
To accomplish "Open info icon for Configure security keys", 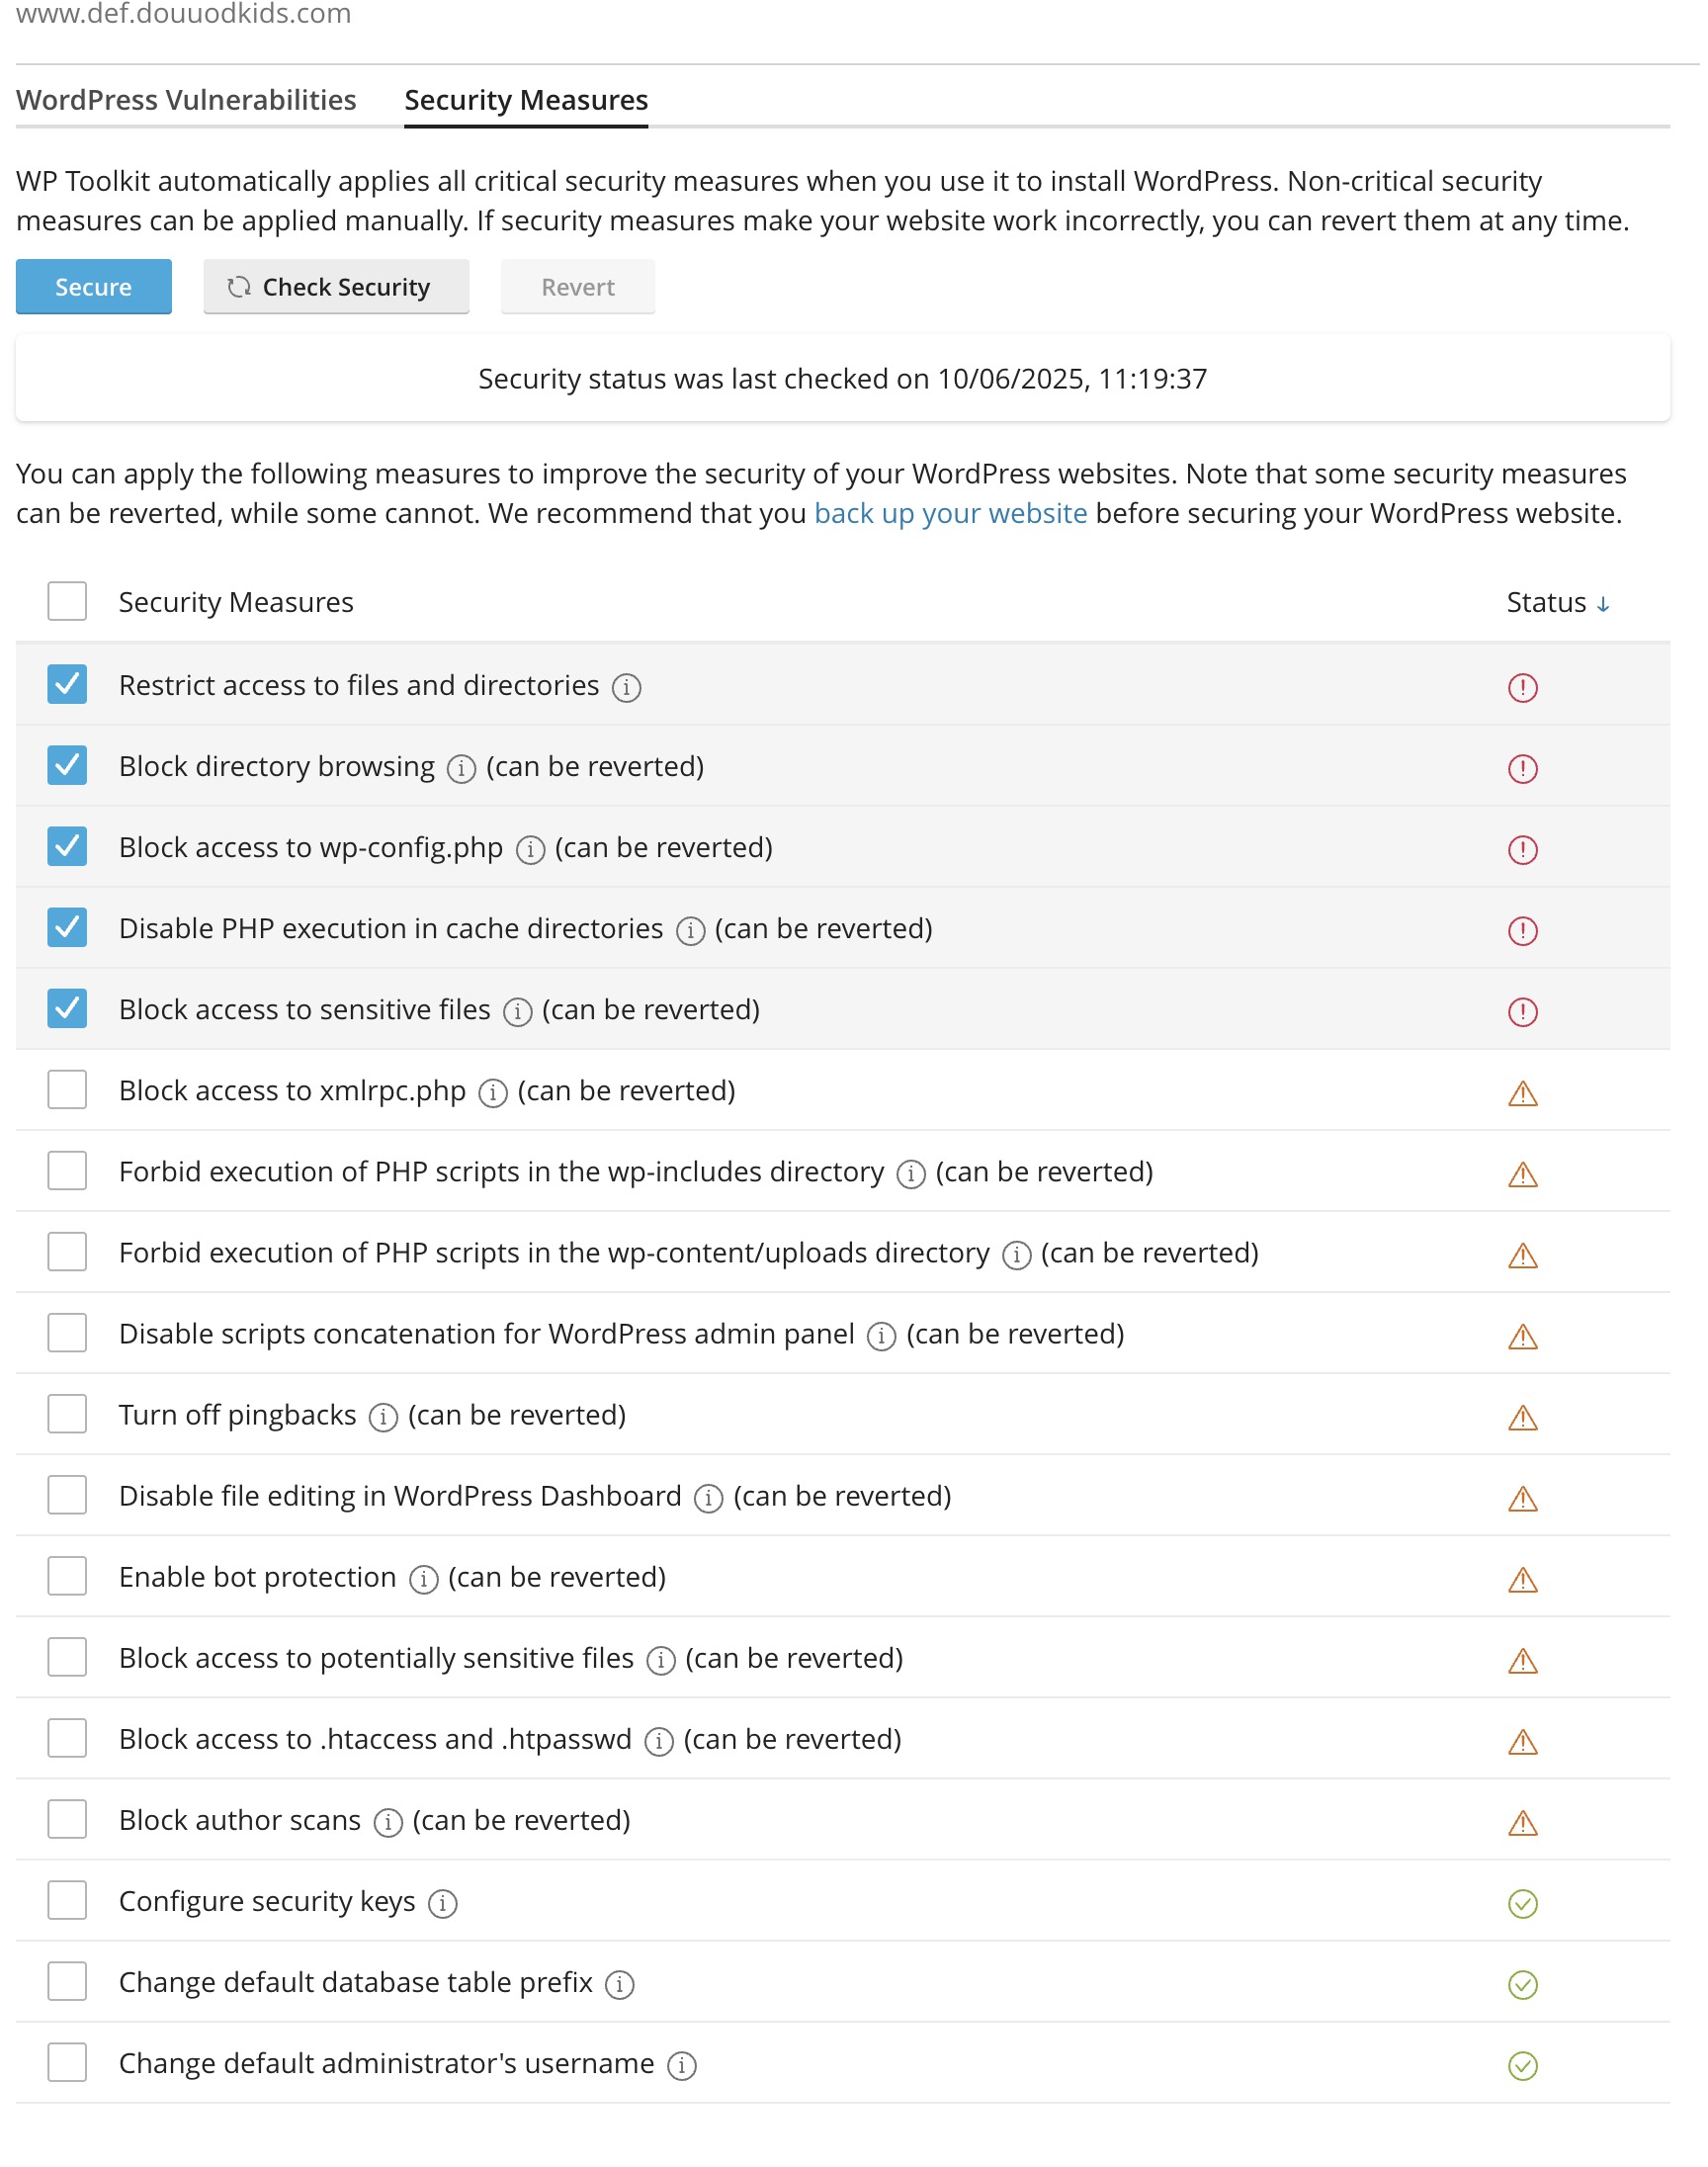I will [442, 1904].
